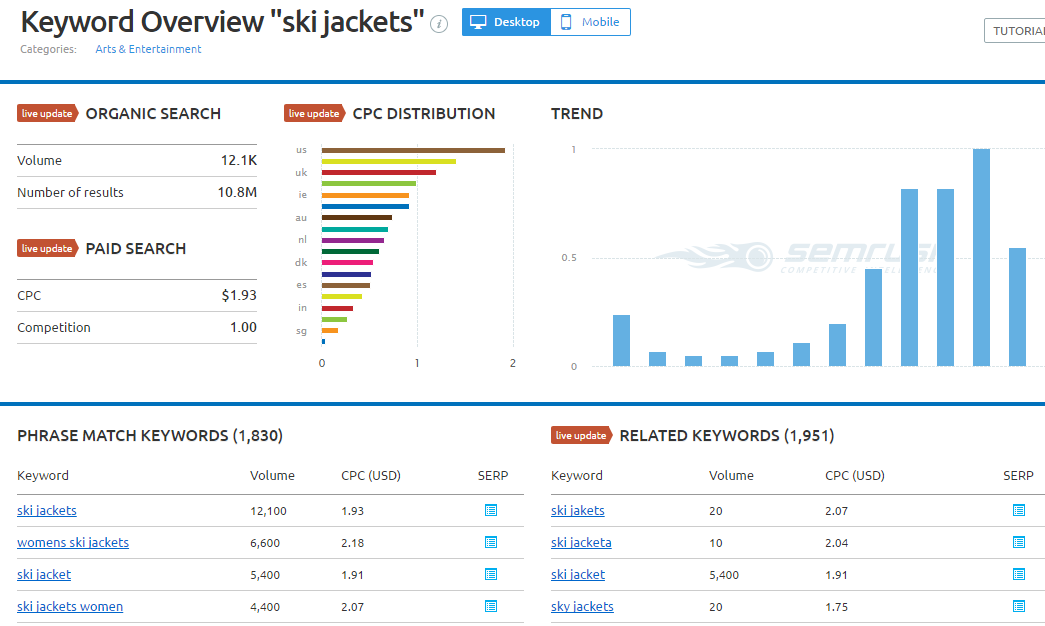
Task: View SERP for "ski jacket" under Related Keywords
Action: pyautogui.click(x=1021, y=574)
